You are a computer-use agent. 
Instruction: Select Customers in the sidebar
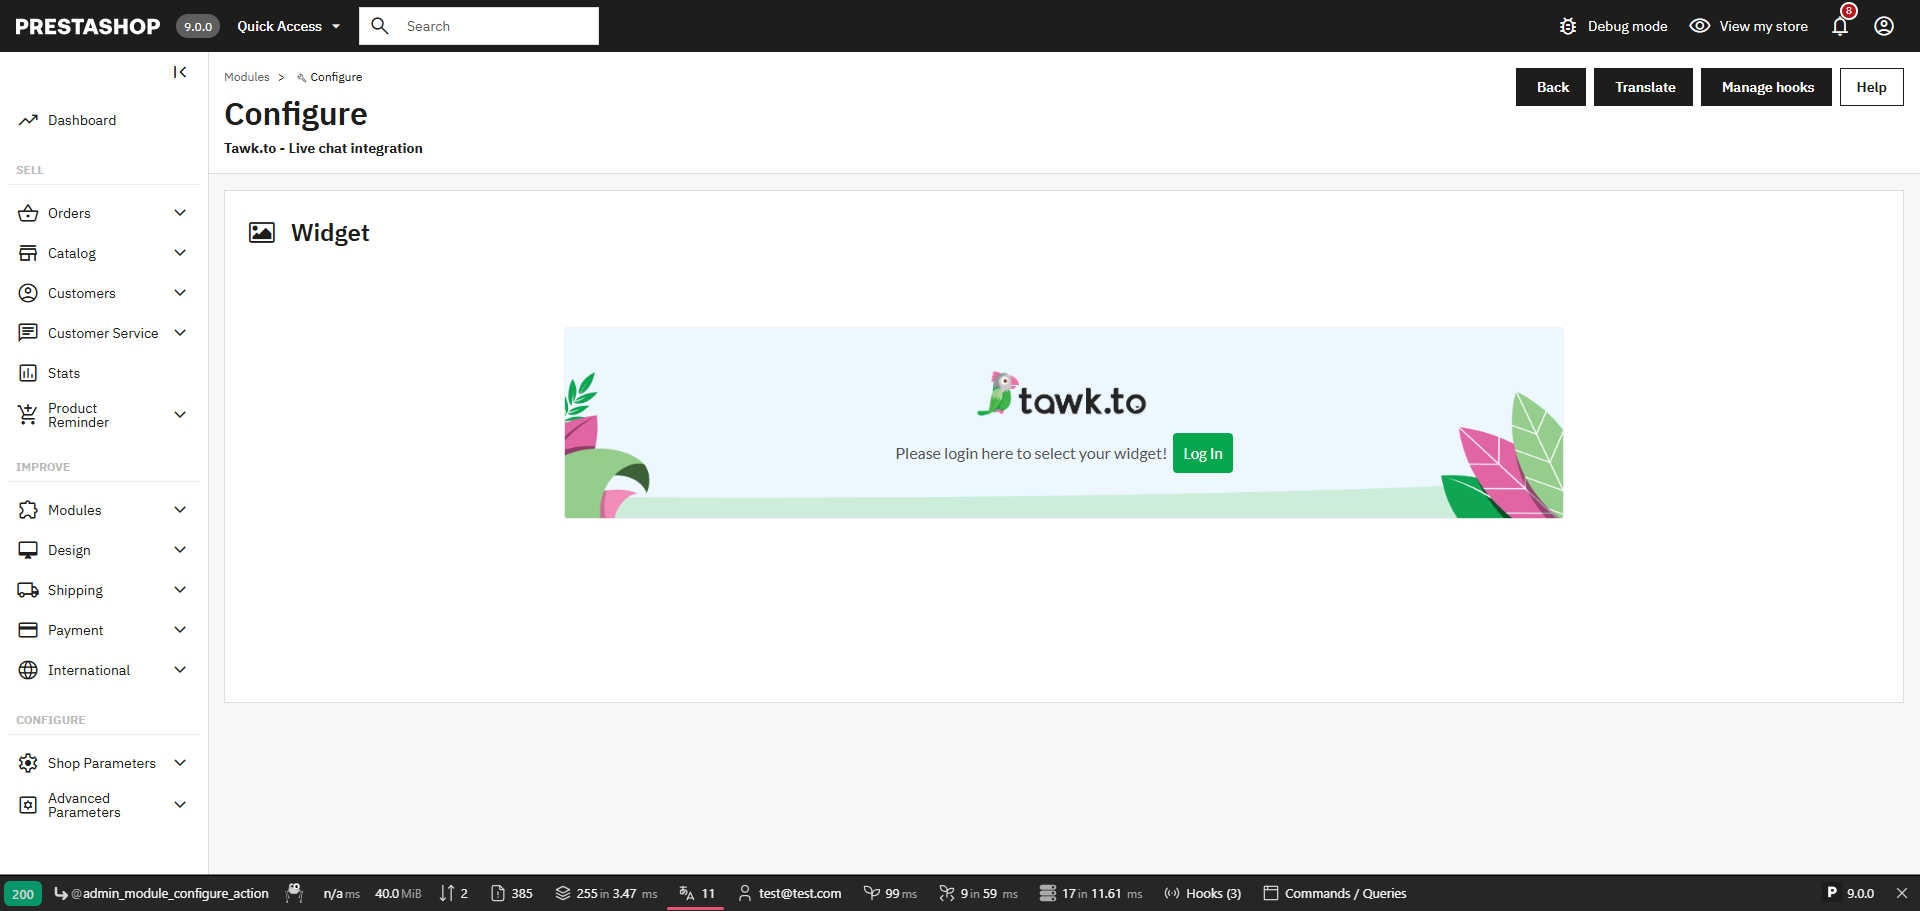(x=82, y=293)
